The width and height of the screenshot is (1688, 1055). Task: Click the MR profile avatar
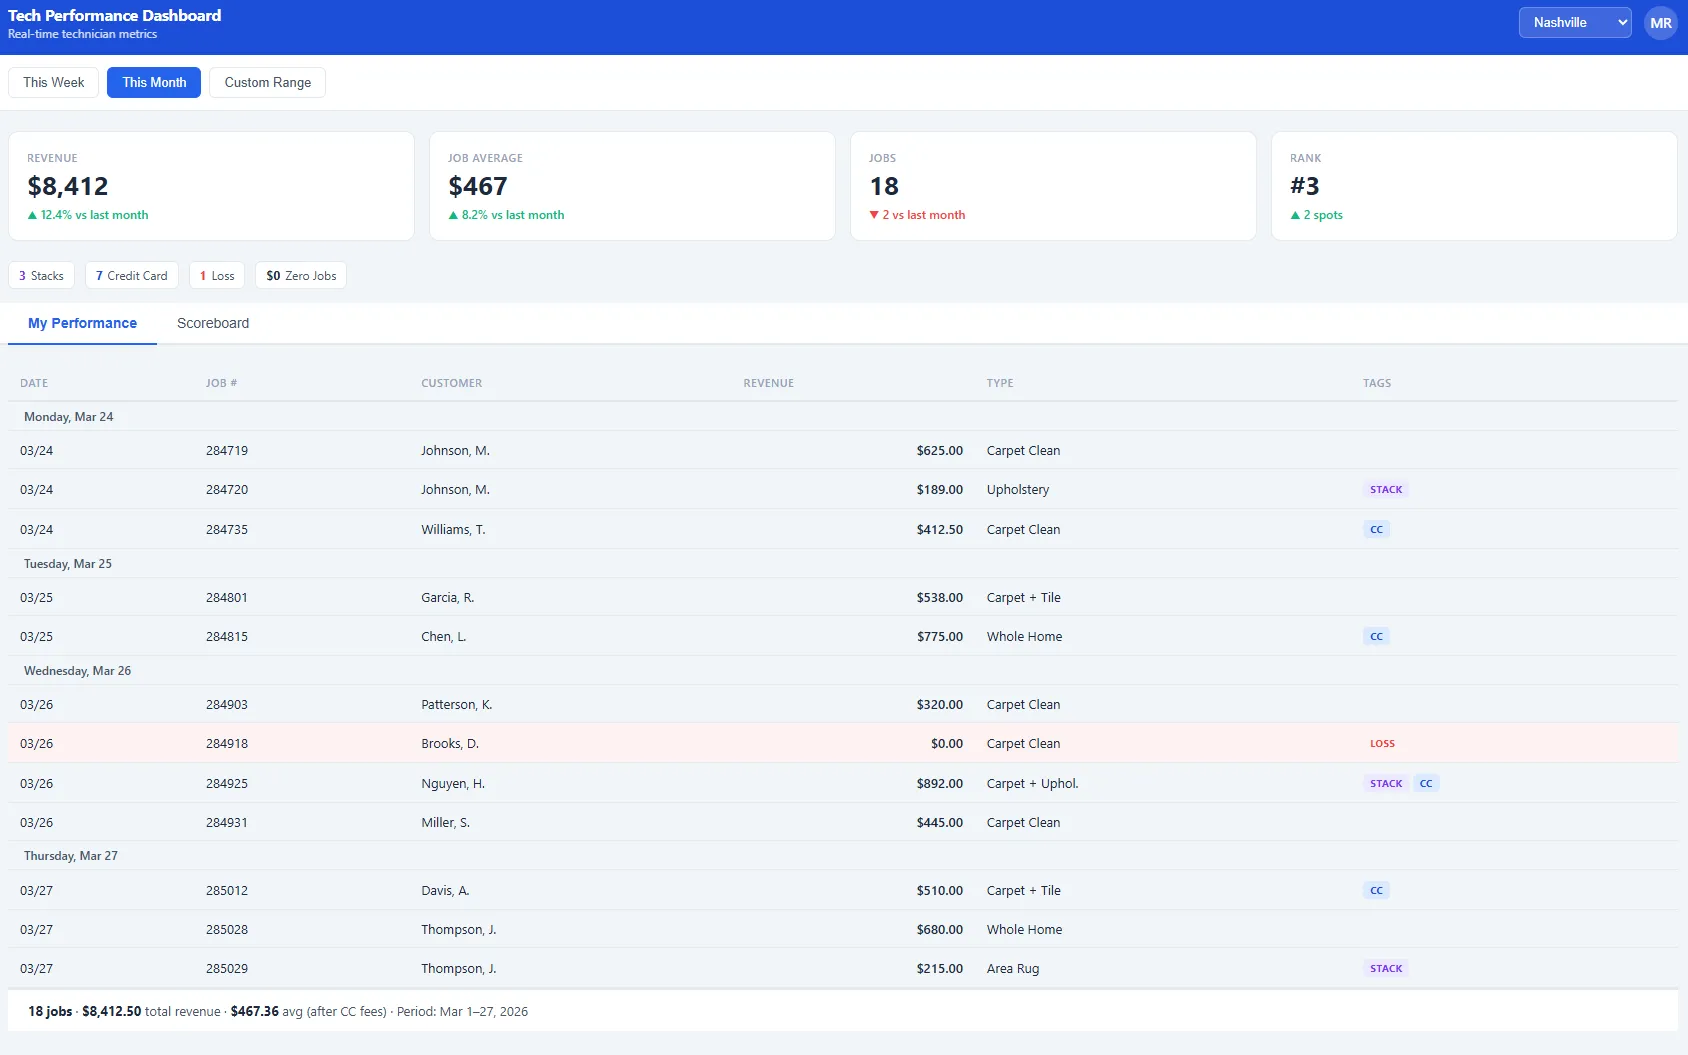point(1660,22)
